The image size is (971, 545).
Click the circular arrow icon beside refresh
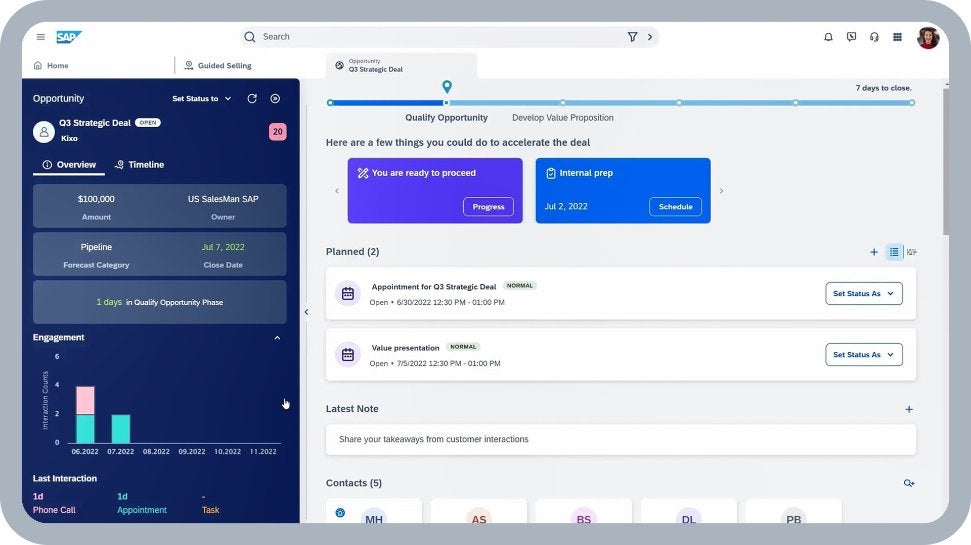[275, 98]
